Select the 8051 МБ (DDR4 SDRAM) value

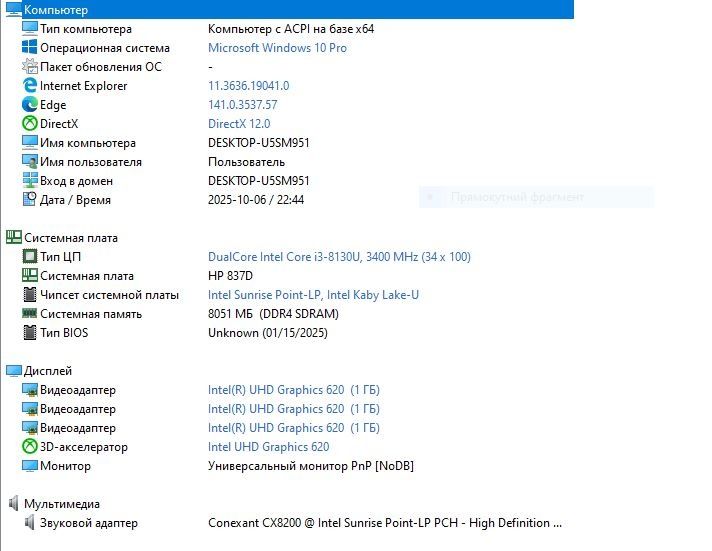pyautogui.click(x=273, y=314)
